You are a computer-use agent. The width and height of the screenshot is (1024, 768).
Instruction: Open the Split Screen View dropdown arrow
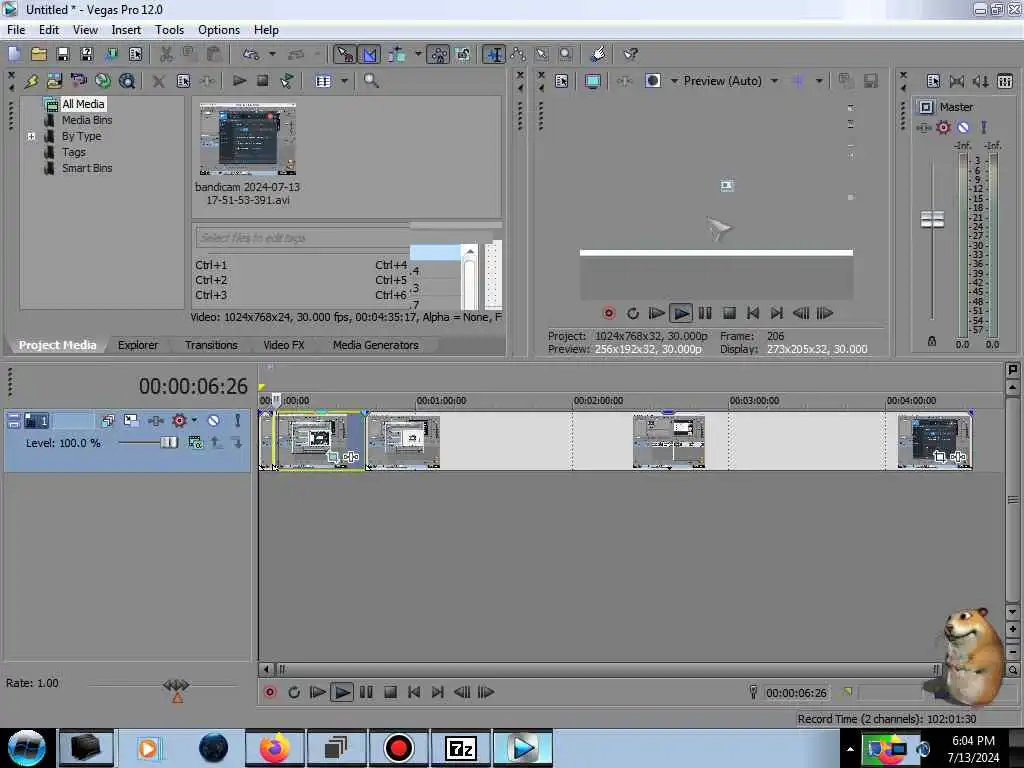674,81
